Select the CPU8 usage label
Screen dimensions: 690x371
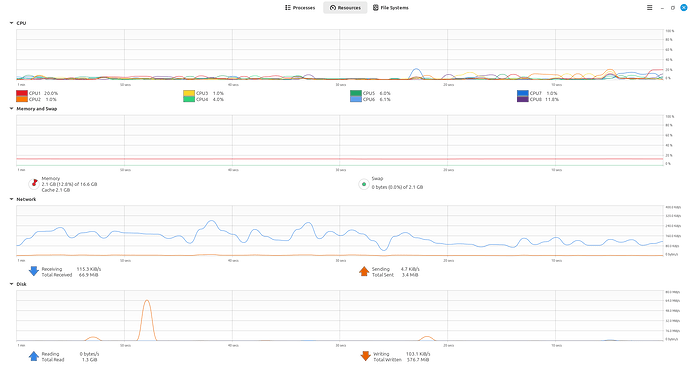coord(544,99)
